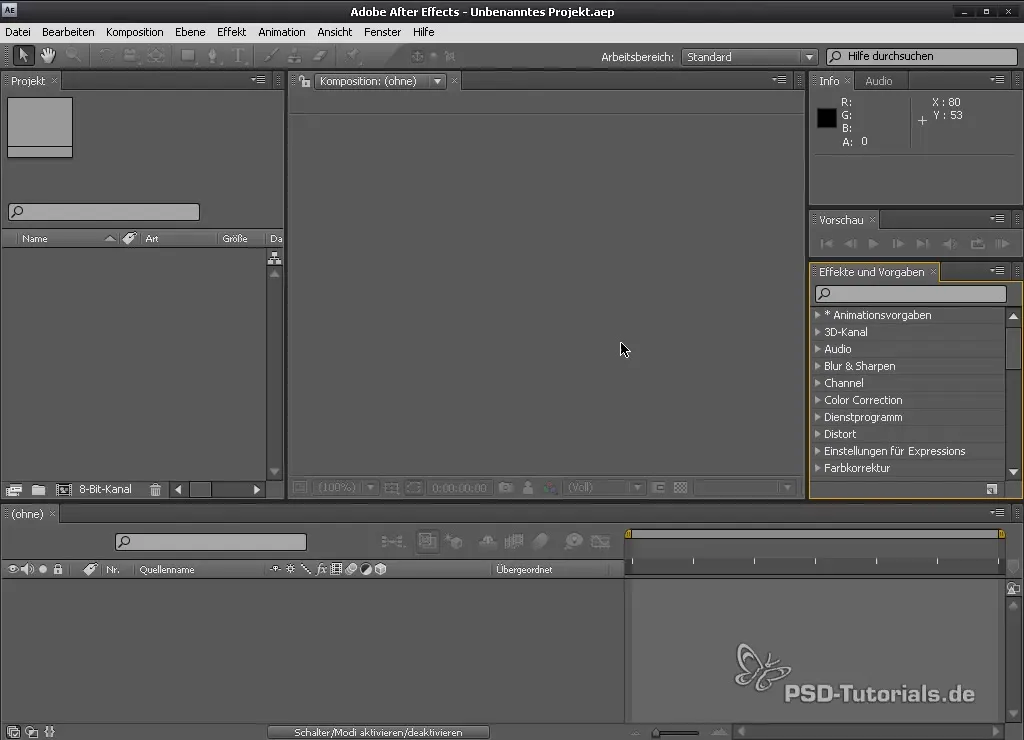
Task: Expand the Distort effects category
Action: [818, 434]
